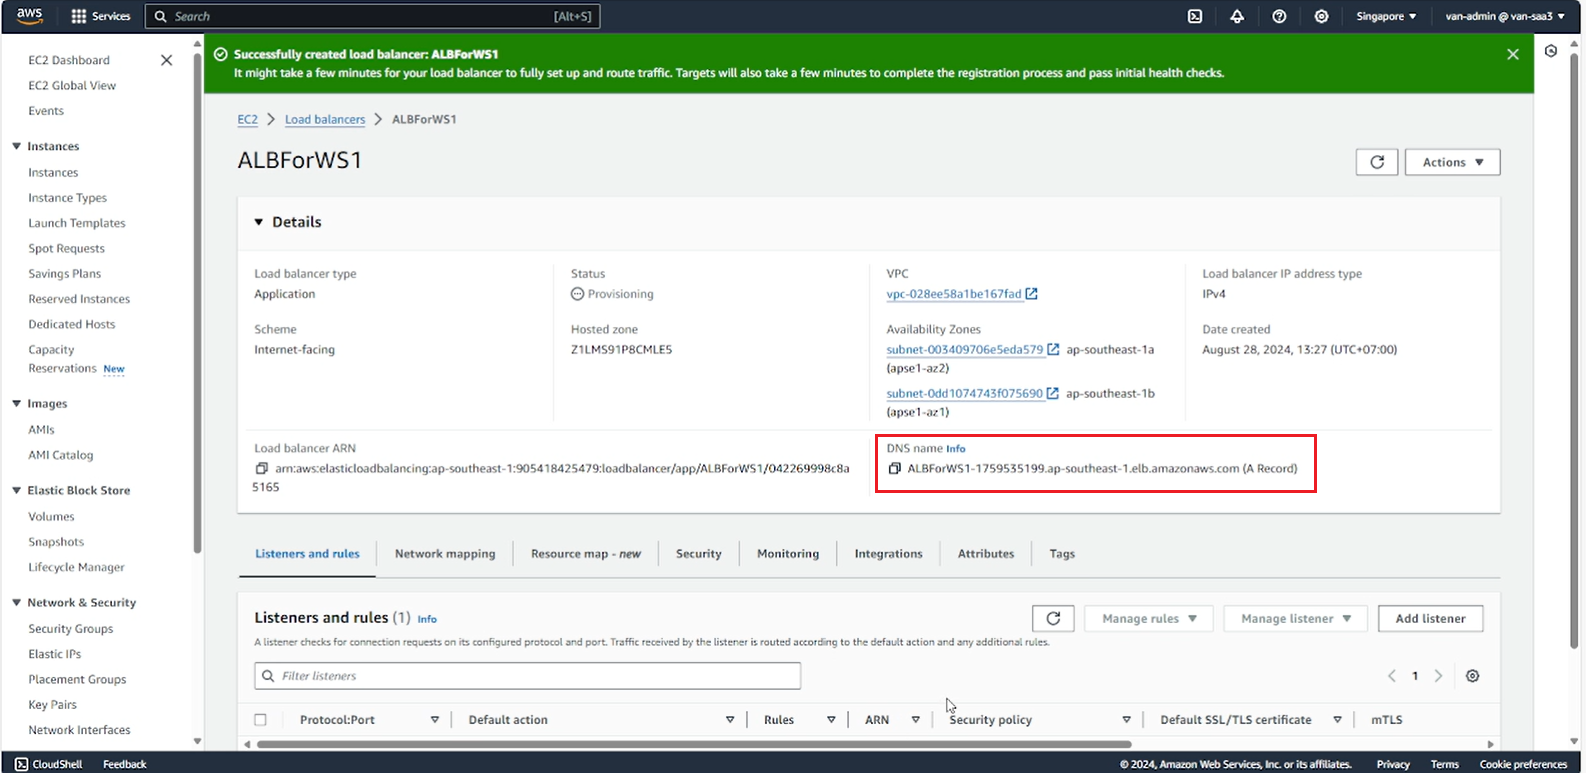Collapse the Details section
1586x773 pixels.
(x=259, y=222)
